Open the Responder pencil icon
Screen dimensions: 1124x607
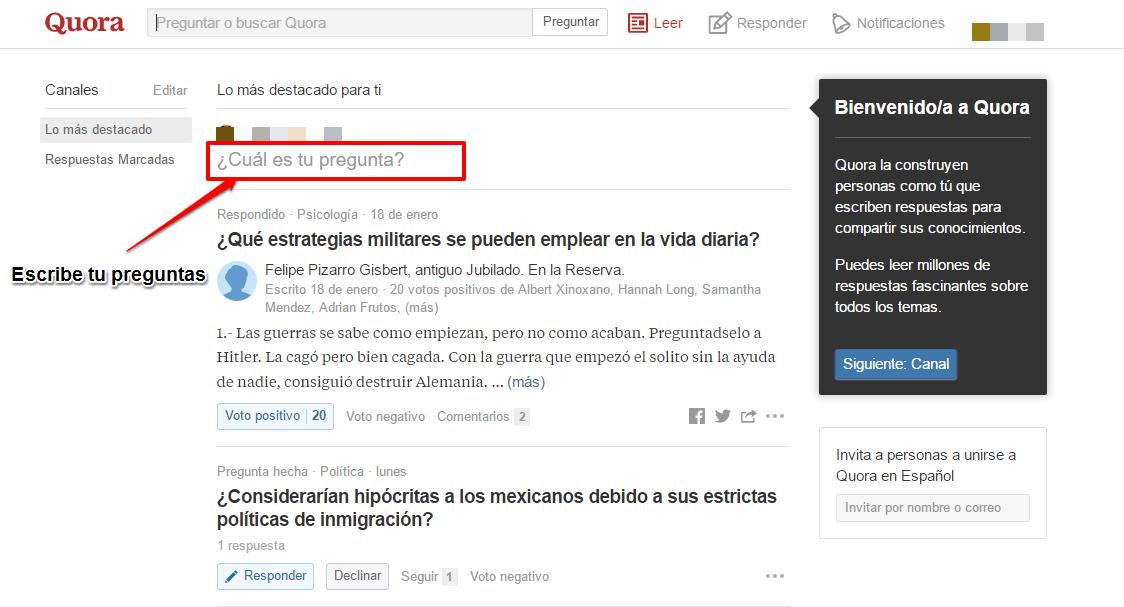pos(720,23)
